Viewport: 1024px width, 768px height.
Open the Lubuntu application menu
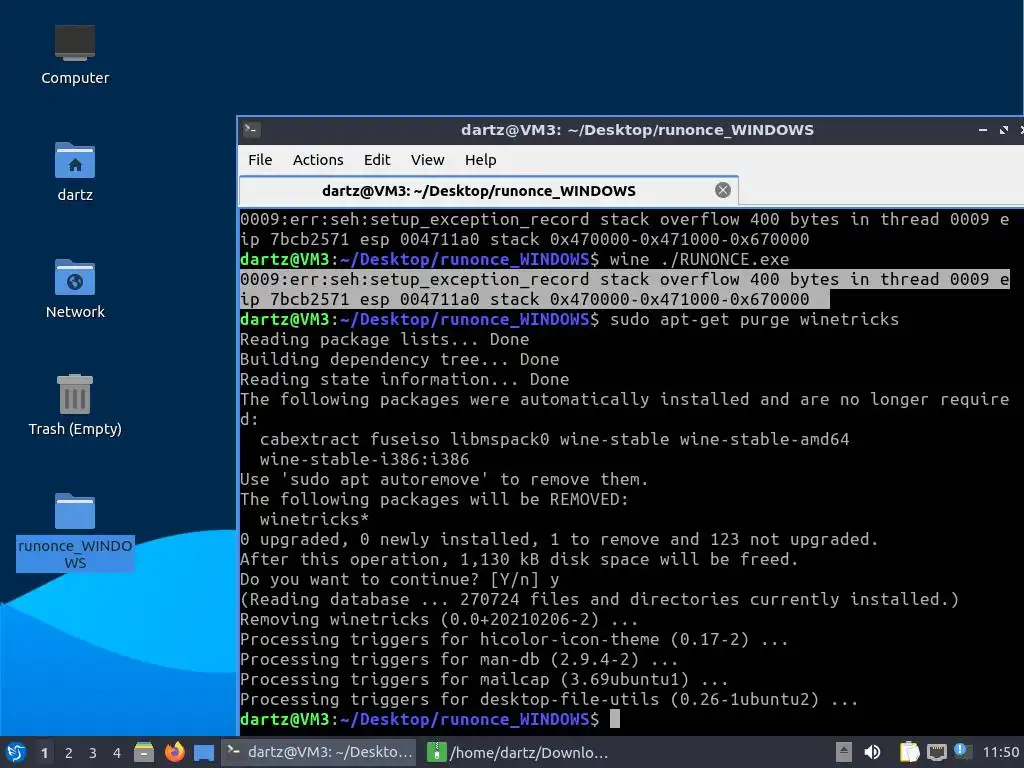(x=15, y=752)
